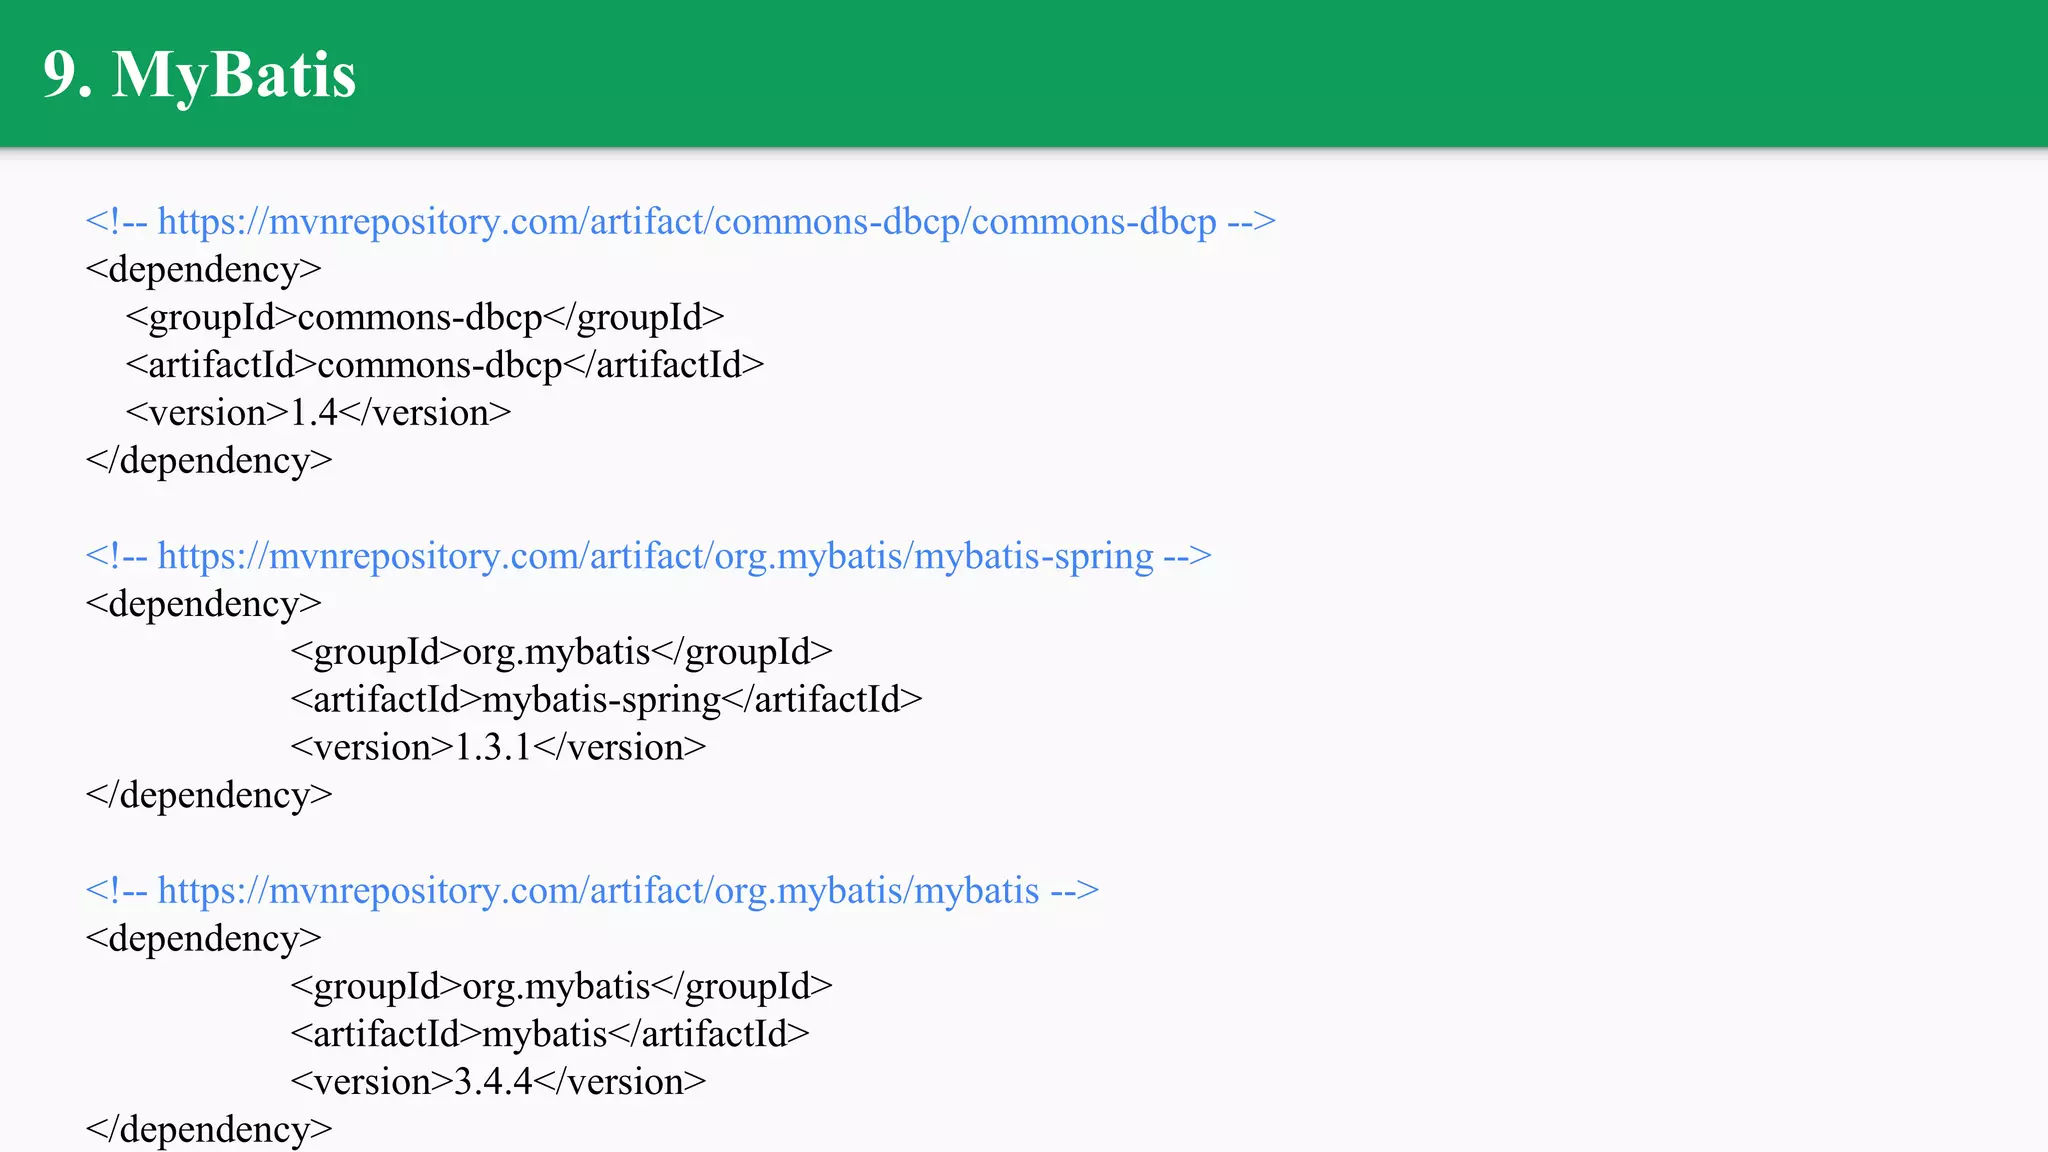This screenshot has height=1152, width=2048.
Task: Click closing dependency tag below version 3.4.4
Action: (x=209, y=1130)
